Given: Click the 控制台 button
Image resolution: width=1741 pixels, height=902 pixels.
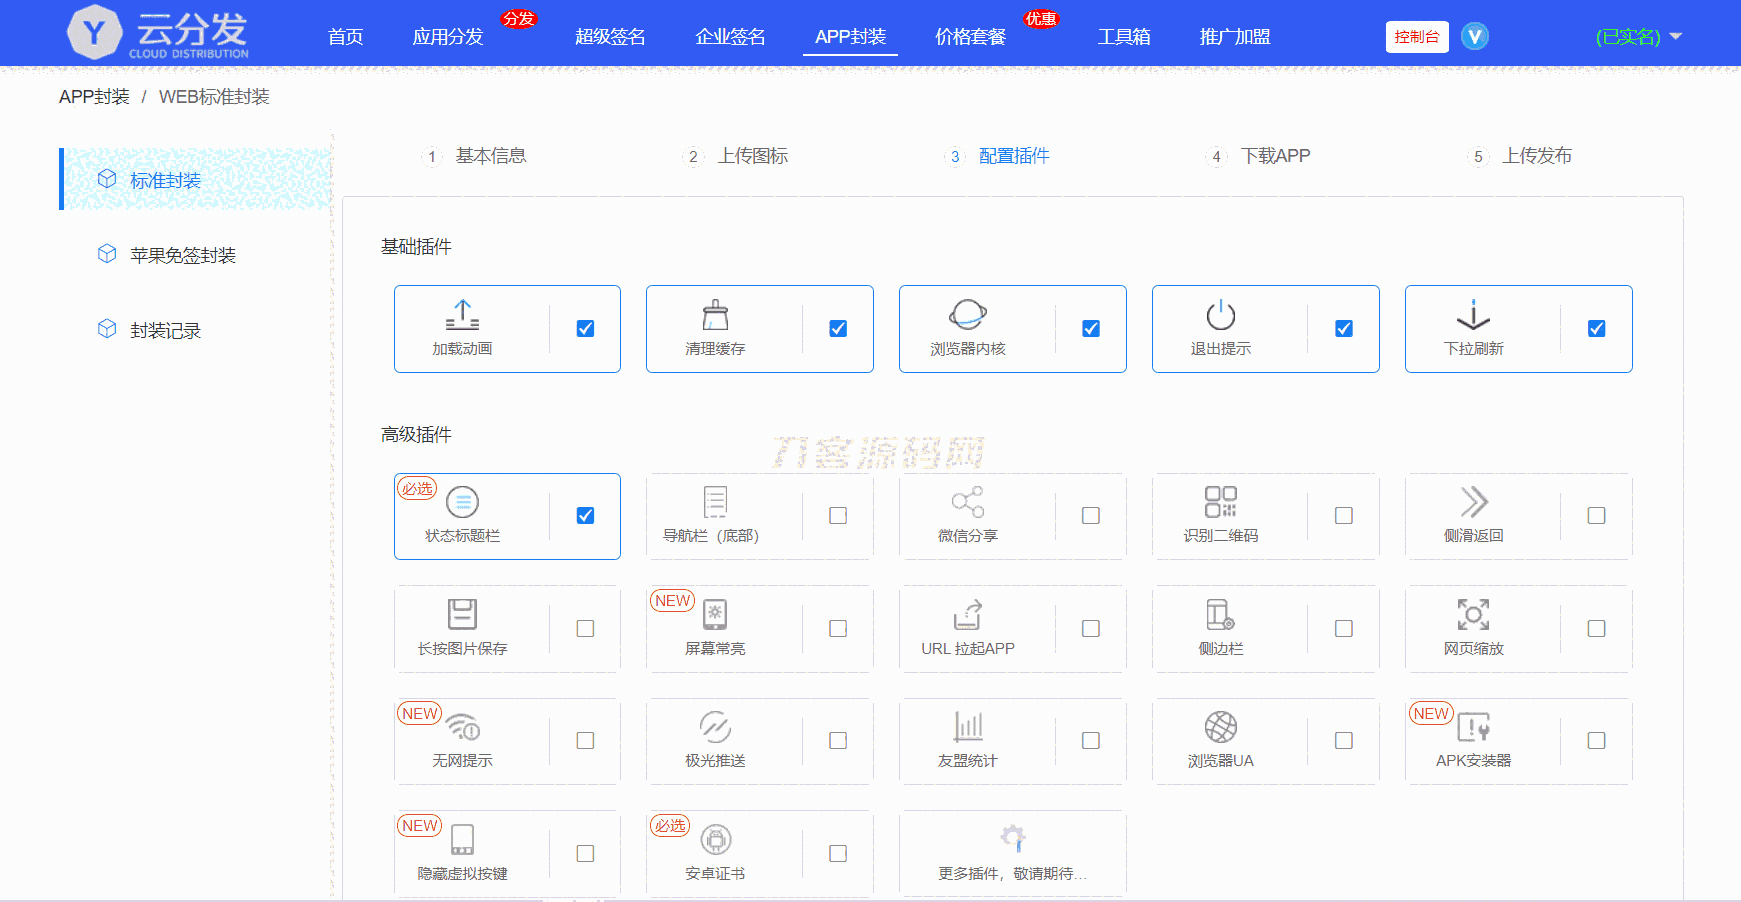Looking at the screenshot, I should 1417,37.
